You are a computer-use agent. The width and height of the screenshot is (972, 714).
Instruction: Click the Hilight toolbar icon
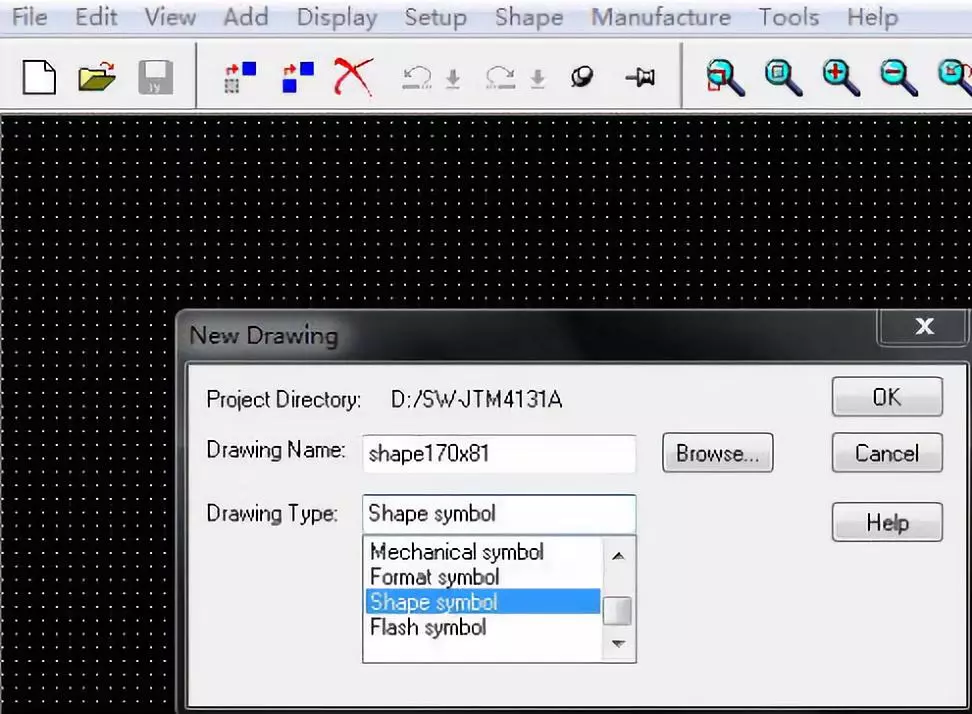click(581, 77)
